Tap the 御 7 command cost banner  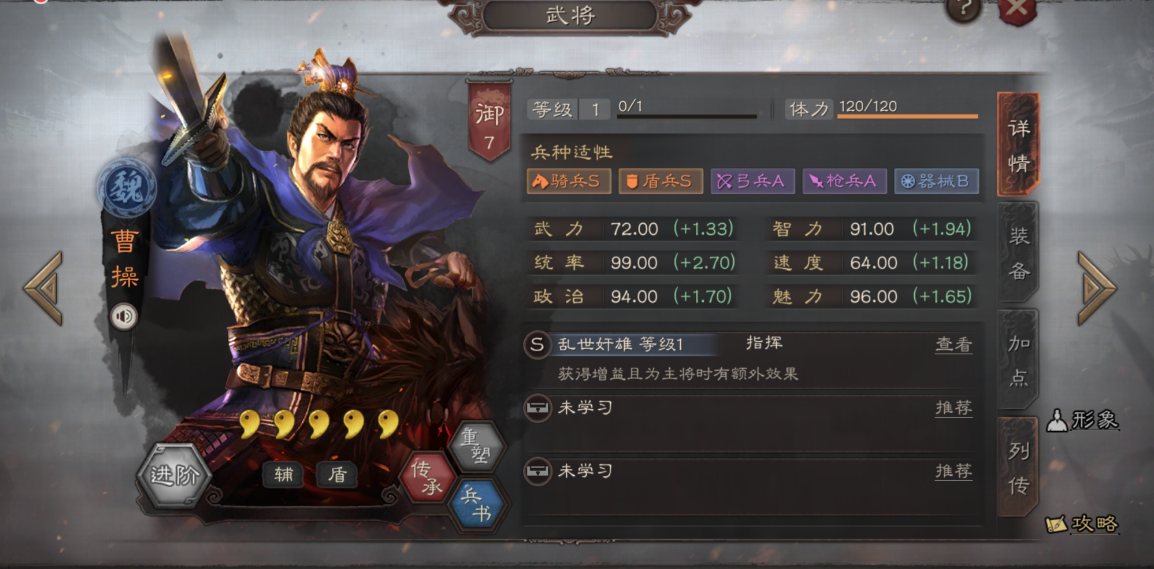488,121
